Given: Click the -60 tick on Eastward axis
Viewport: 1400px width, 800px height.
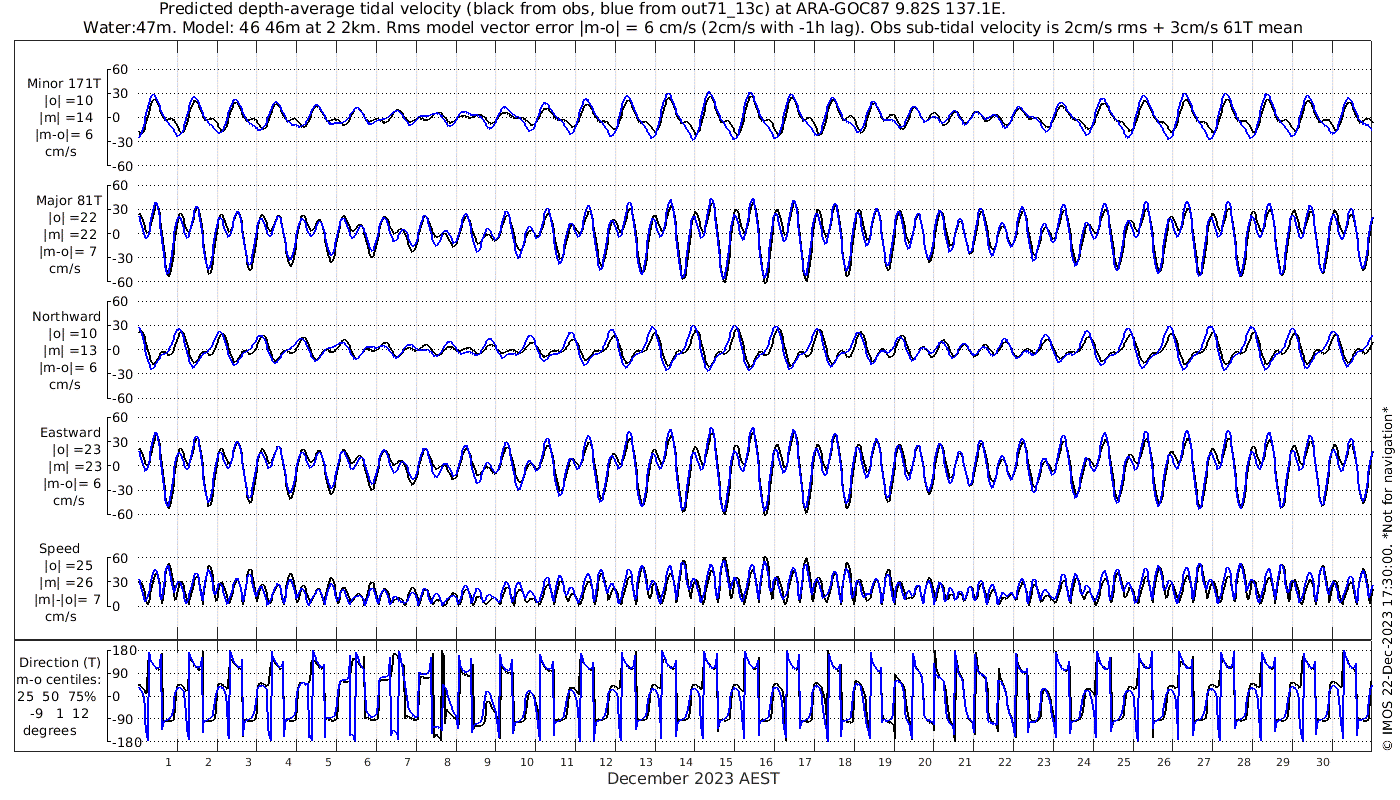Looking at the screenshot, I should tap(120, 514).
